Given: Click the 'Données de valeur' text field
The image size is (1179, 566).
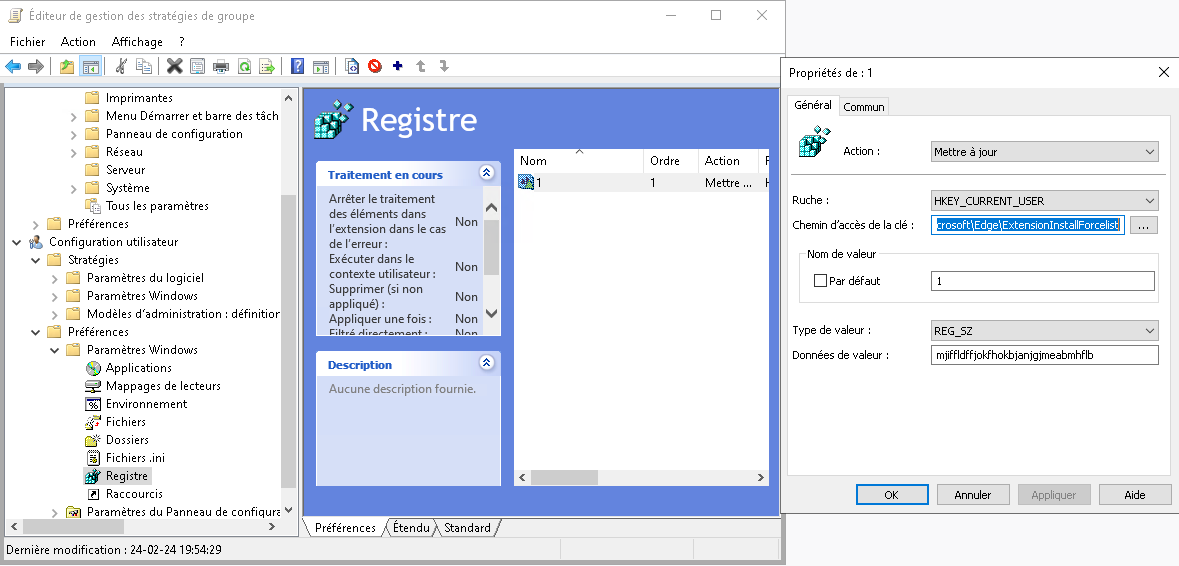Looking at the screenshot, I should tap(1044, 355).
